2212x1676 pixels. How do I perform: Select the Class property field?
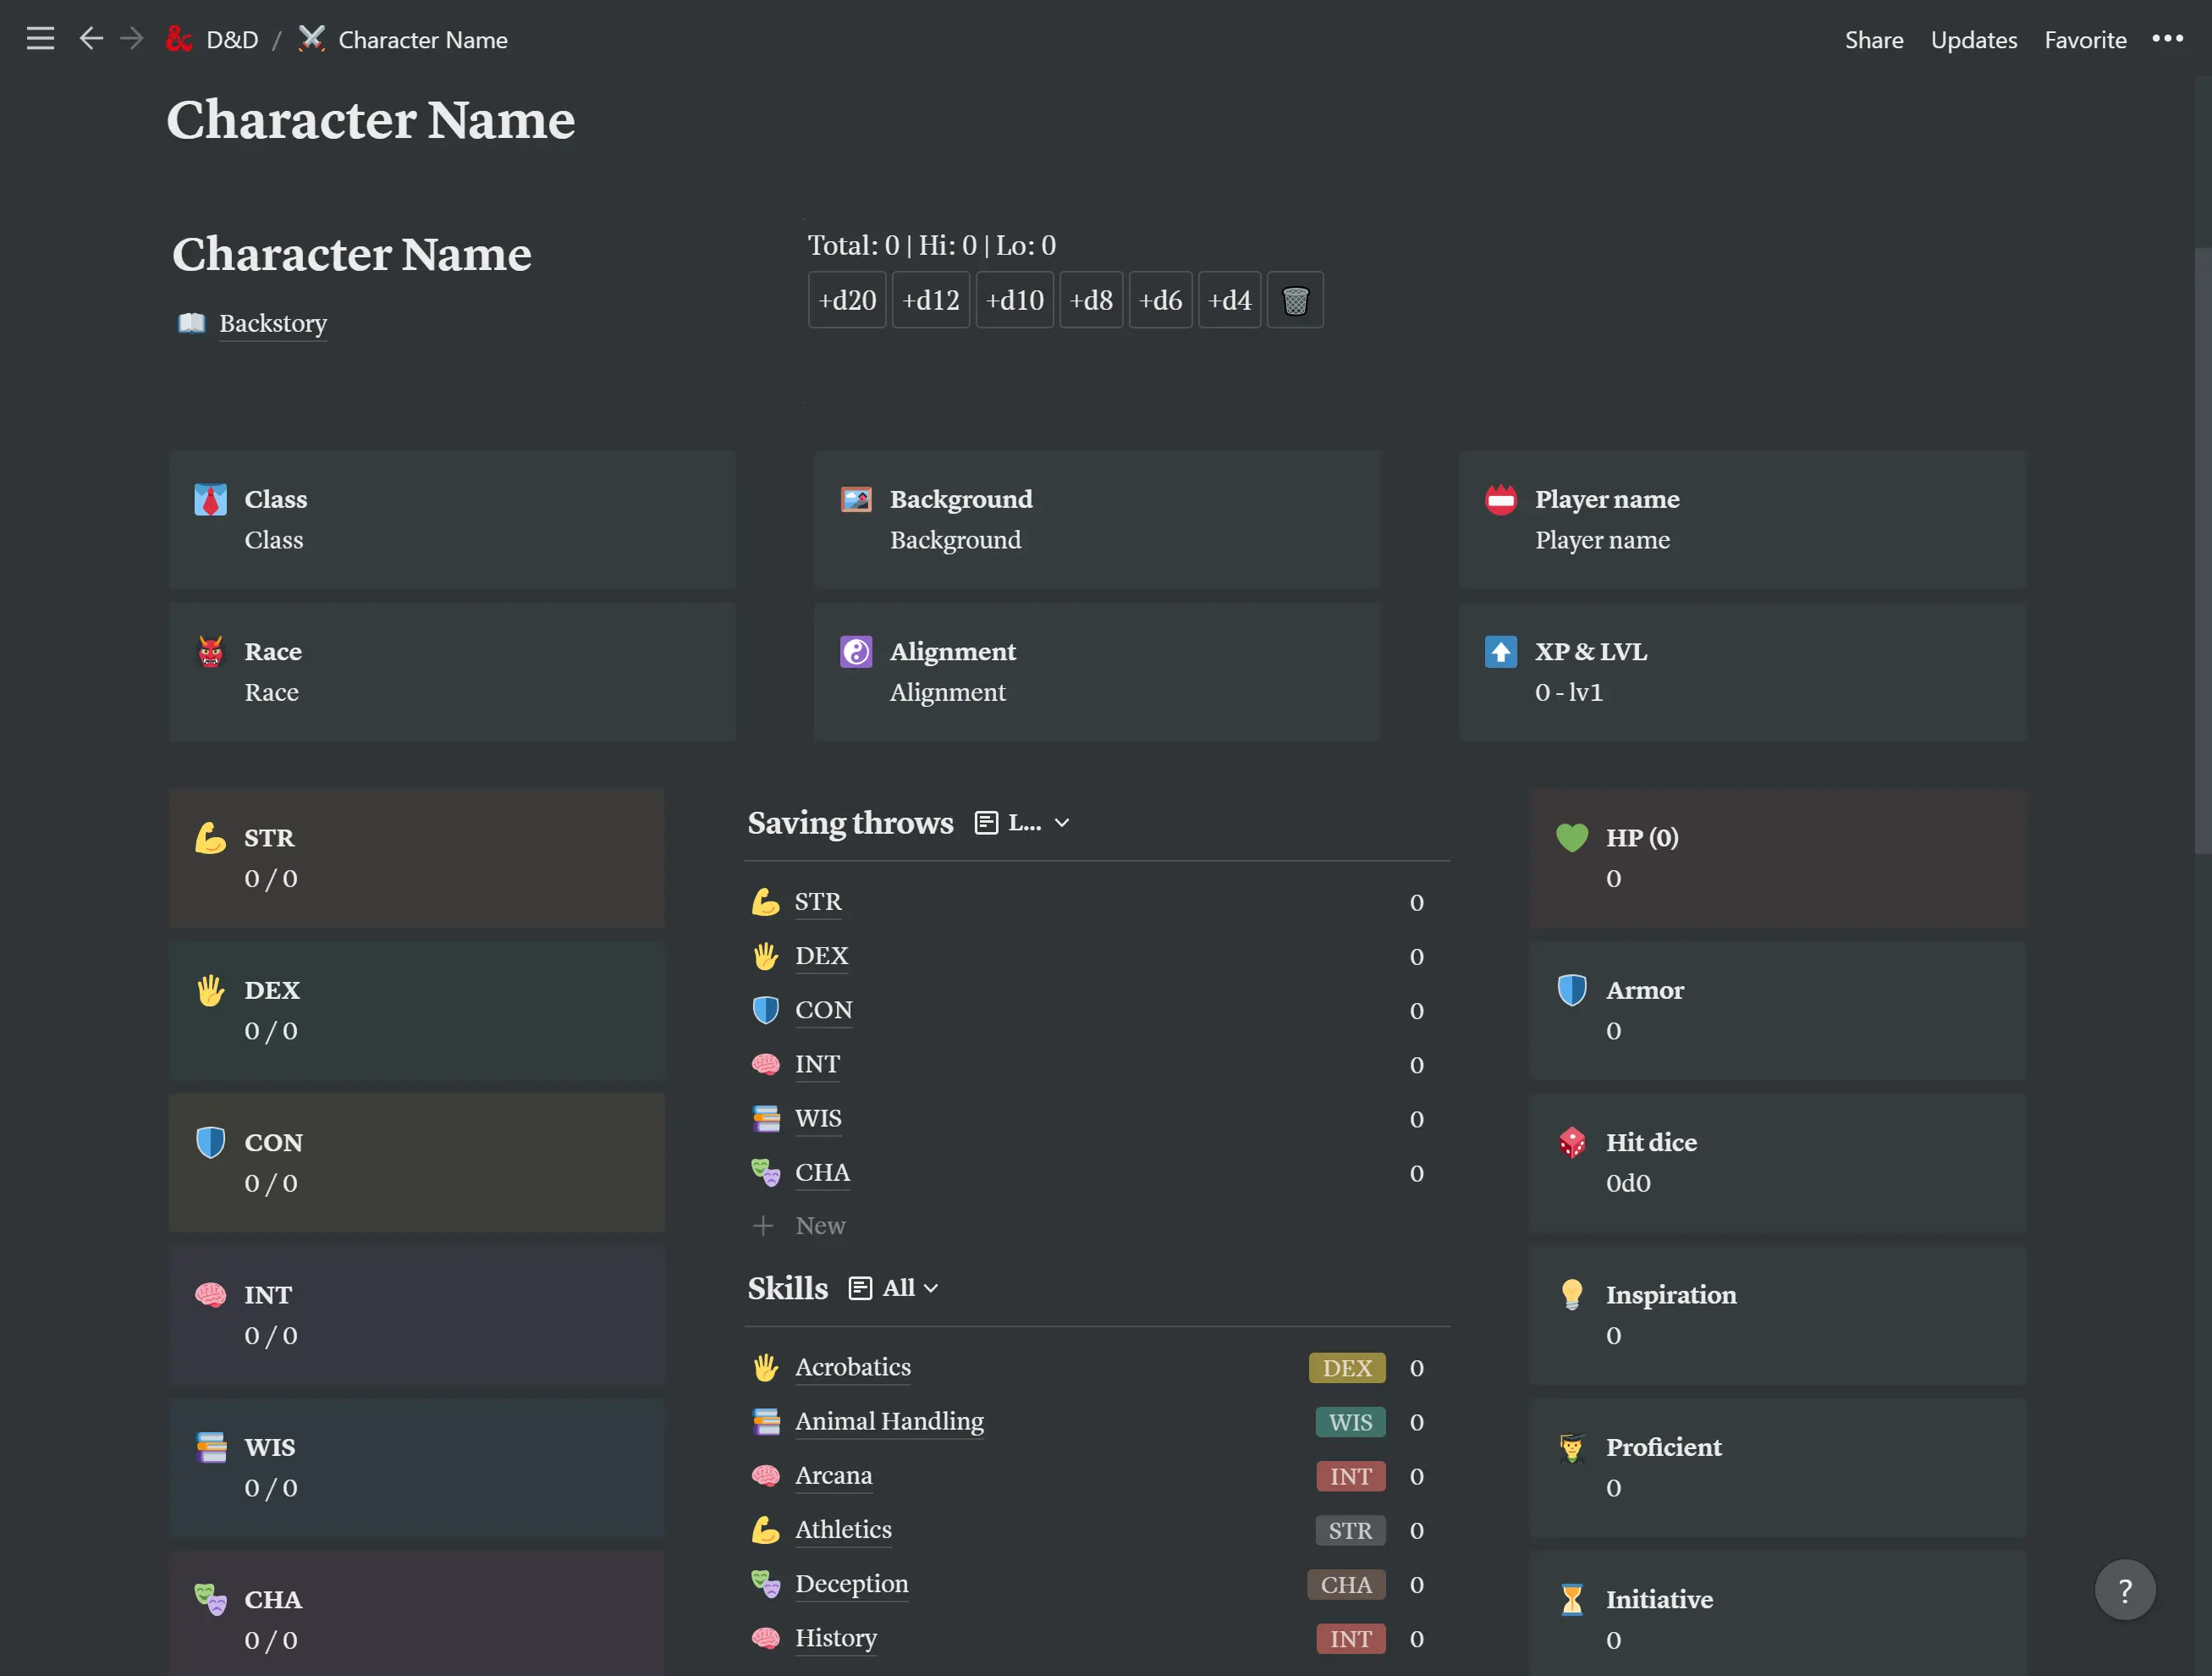click(x=272, y=538)
